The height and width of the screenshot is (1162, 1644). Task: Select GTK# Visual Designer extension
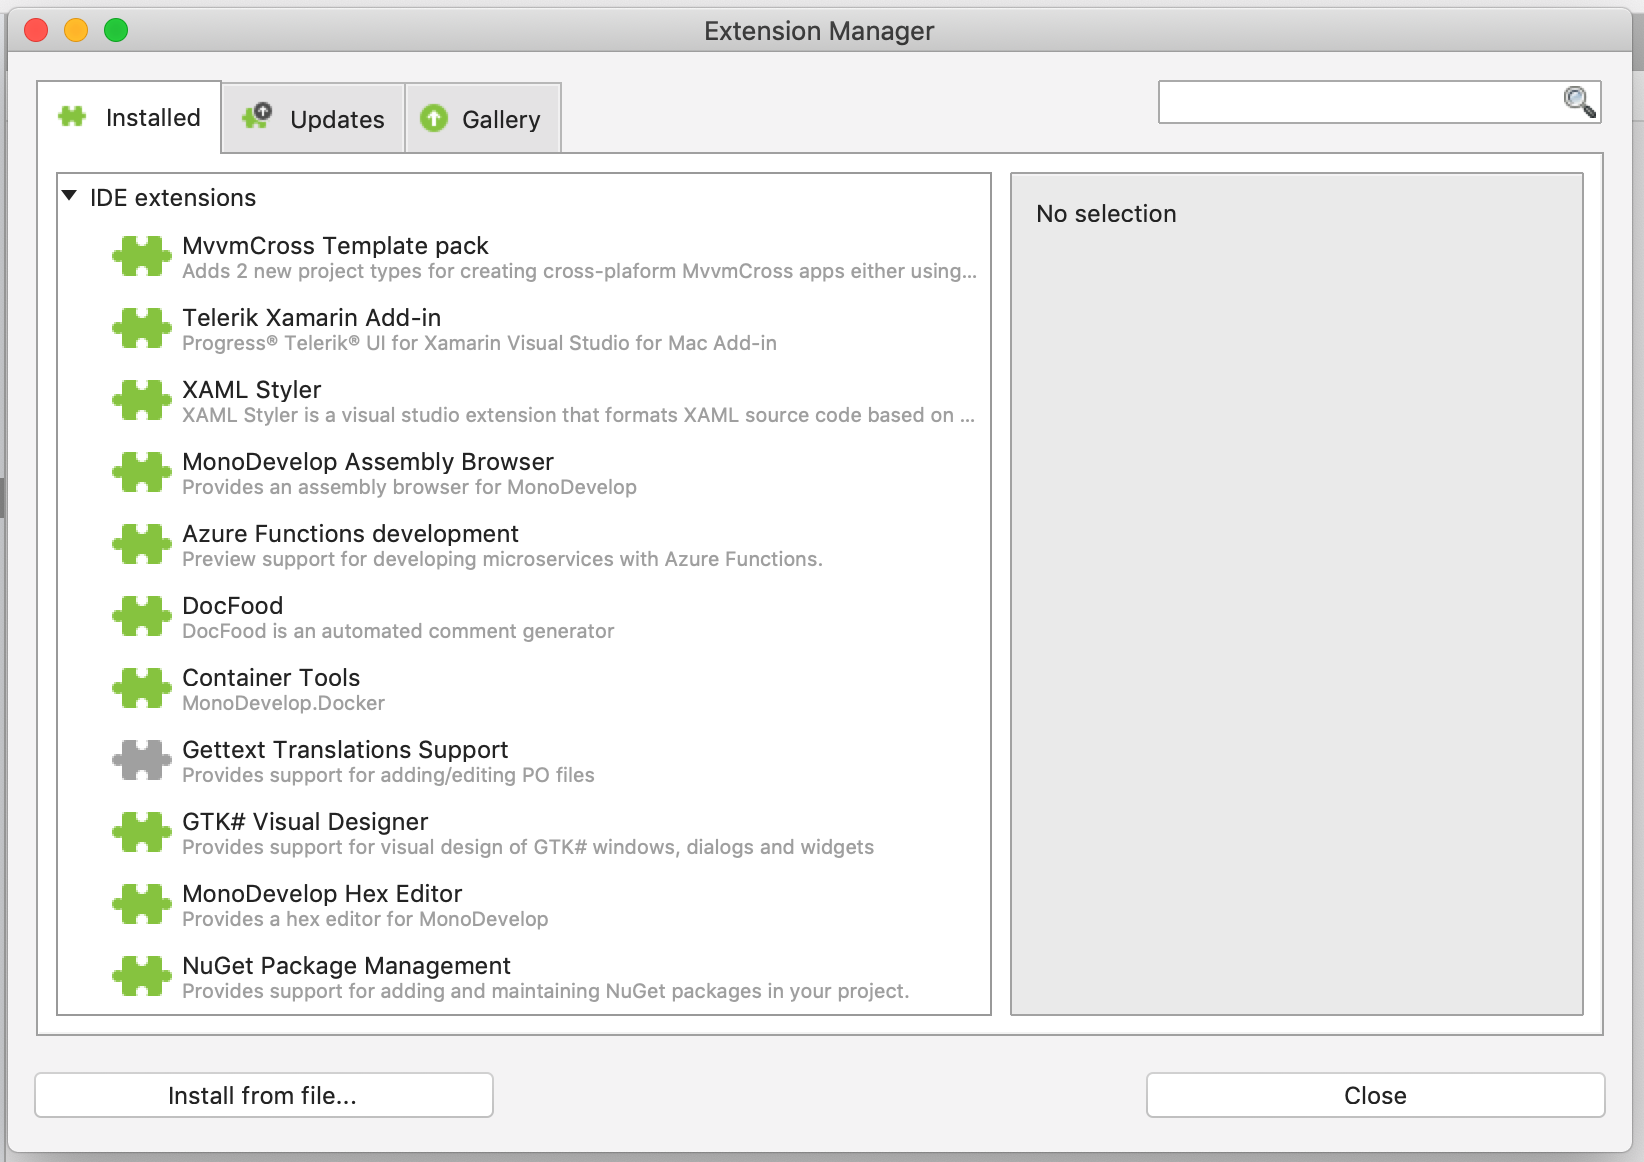click(305, 822)
